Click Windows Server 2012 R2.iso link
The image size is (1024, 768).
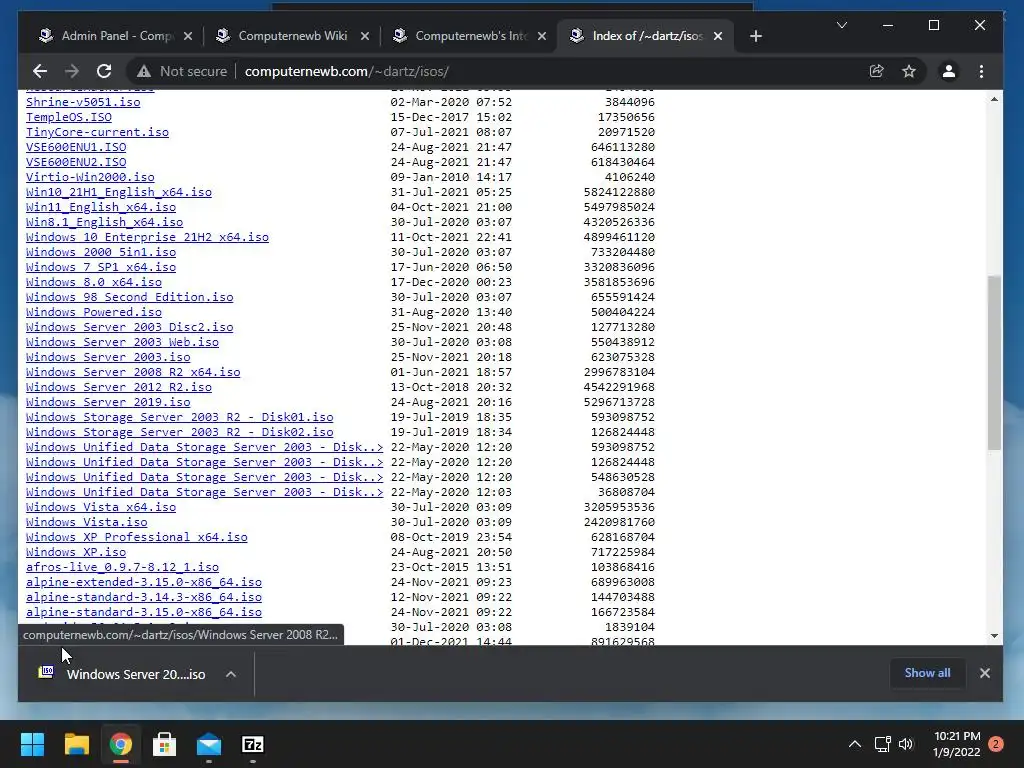point(119,387)
